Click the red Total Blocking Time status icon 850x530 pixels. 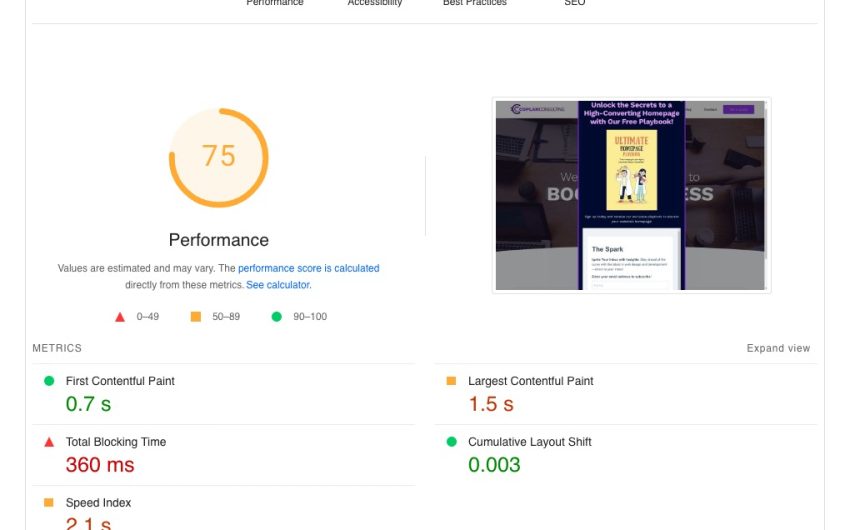[49, 442]
